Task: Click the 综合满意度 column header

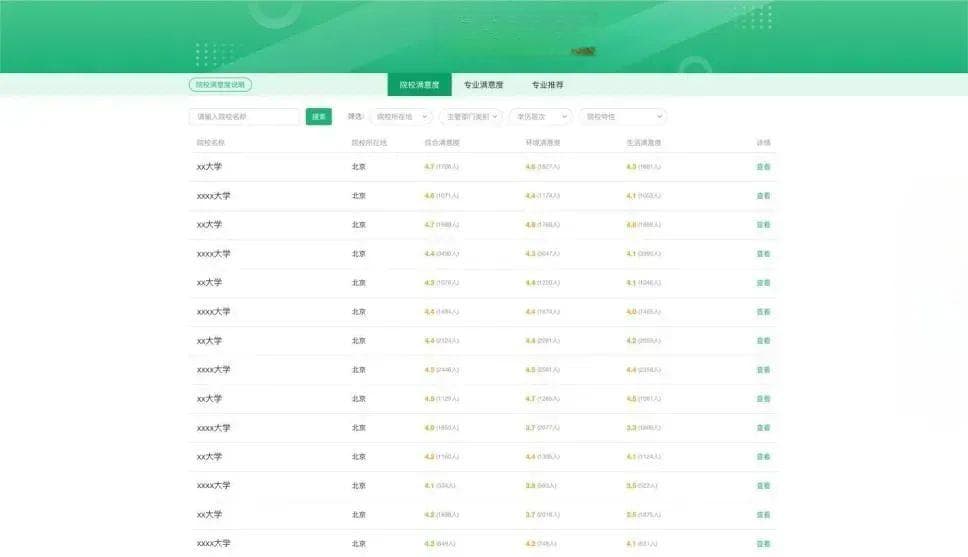Action: tap(442, 143)
